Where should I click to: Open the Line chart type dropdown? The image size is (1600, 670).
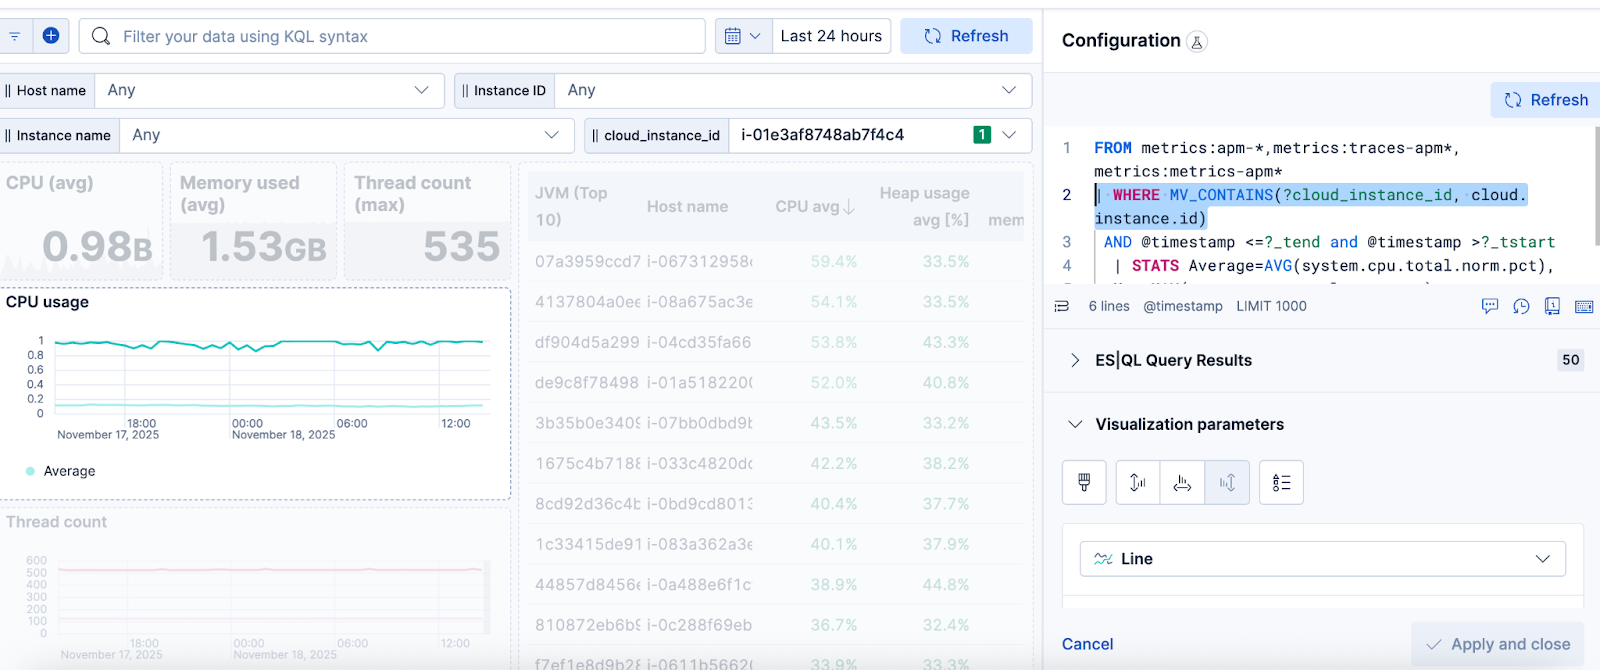coord(1322,559)
